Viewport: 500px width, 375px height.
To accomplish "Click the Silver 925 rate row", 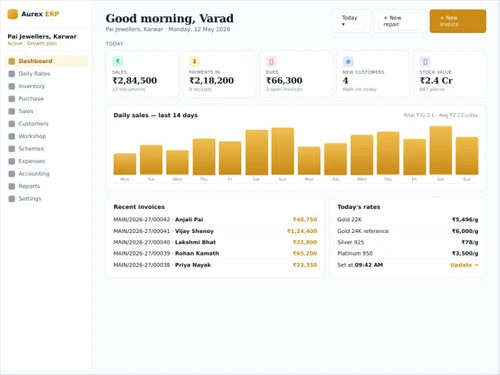I will [x=408, y=242].
